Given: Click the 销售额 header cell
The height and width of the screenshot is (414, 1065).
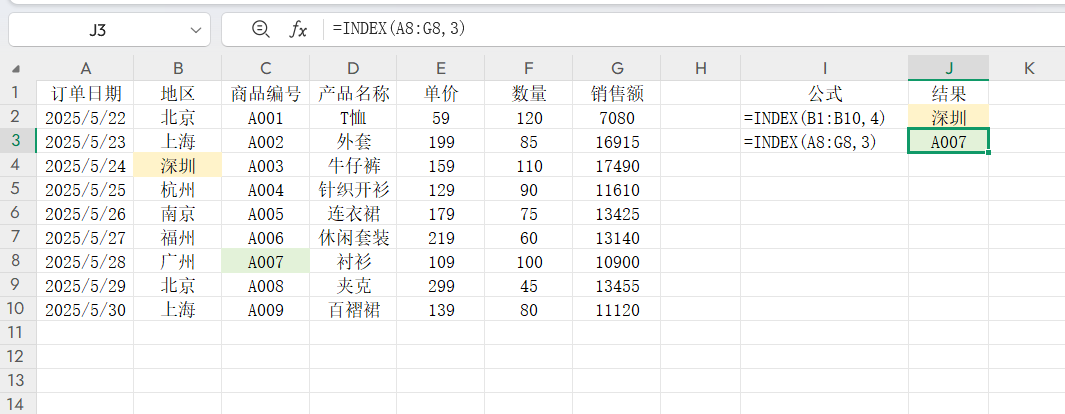Looking at the screenshot, I should [617, 93].
